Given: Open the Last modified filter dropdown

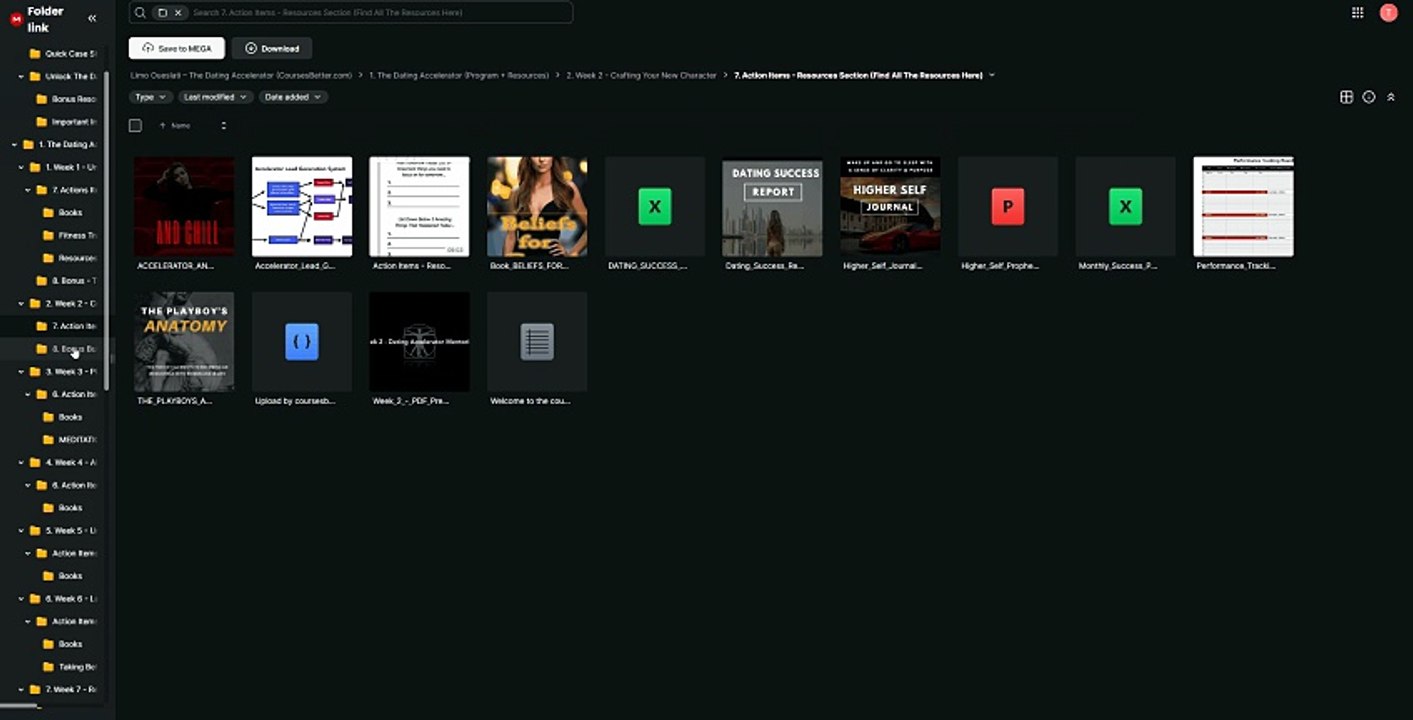Looking at the screenshot, I should (216, 97).
